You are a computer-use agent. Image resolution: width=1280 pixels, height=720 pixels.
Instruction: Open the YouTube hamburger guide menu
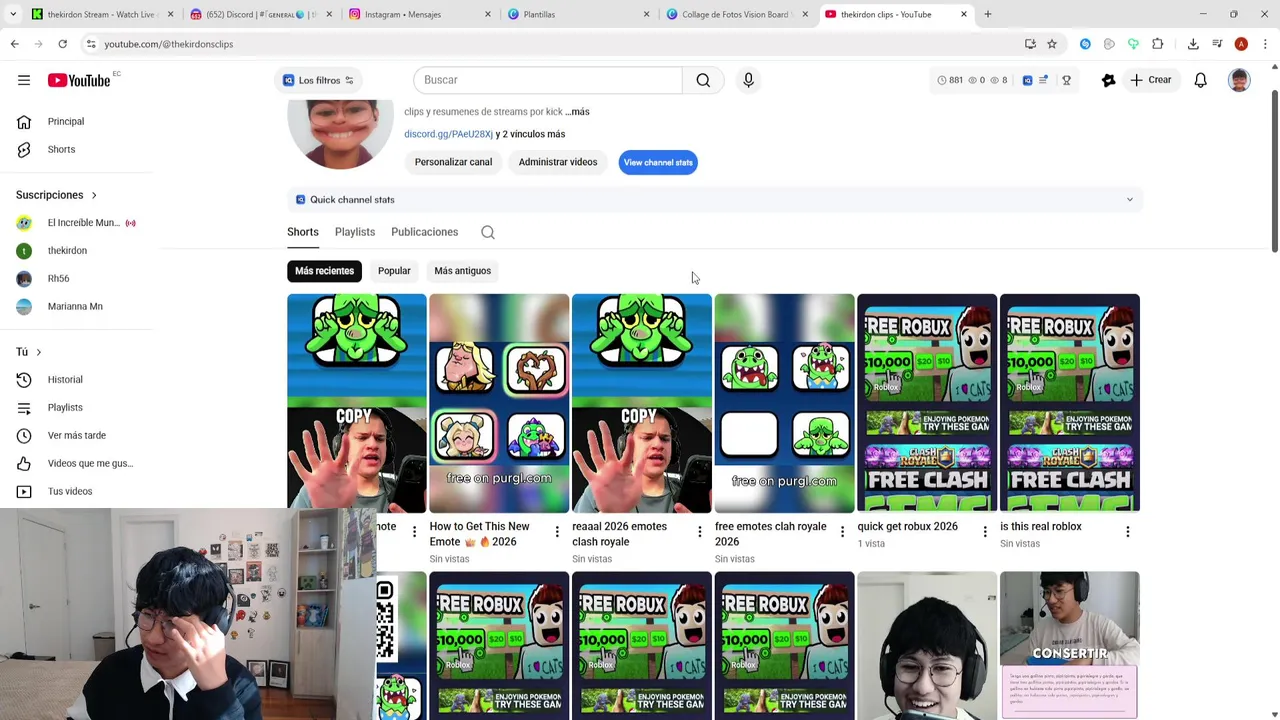tap(24, 80)
